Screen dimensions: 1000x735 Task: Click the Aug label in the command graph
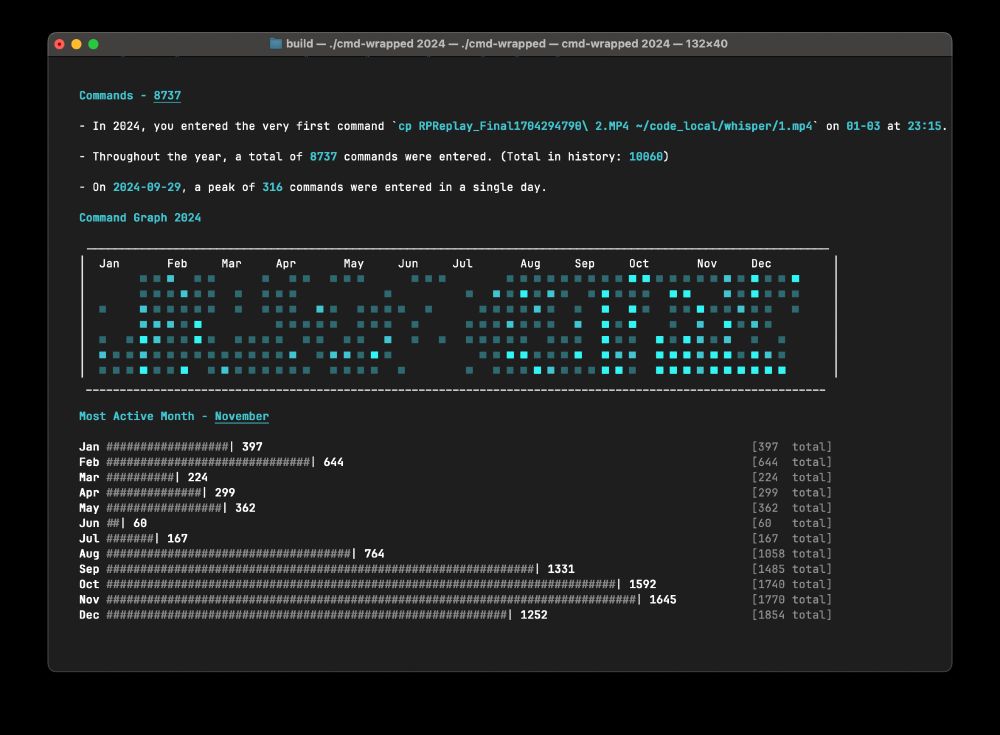tap(530, 264)
